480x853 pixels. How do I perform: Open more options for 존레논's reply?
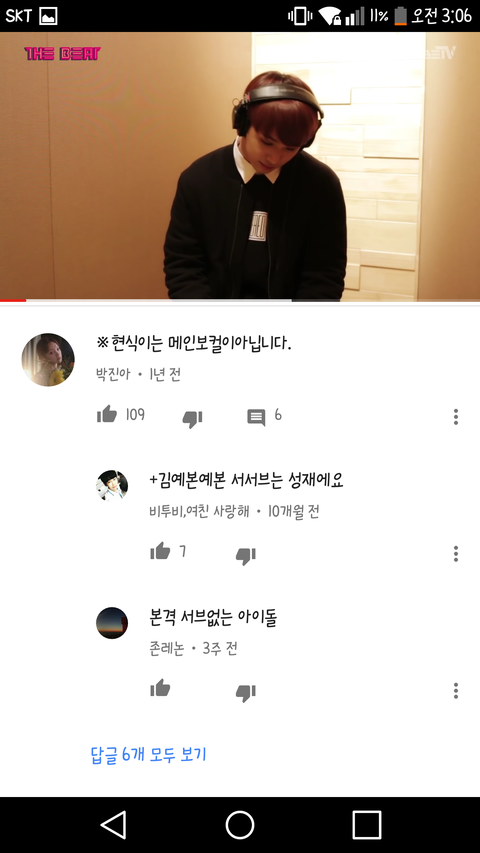pos(456,691)
